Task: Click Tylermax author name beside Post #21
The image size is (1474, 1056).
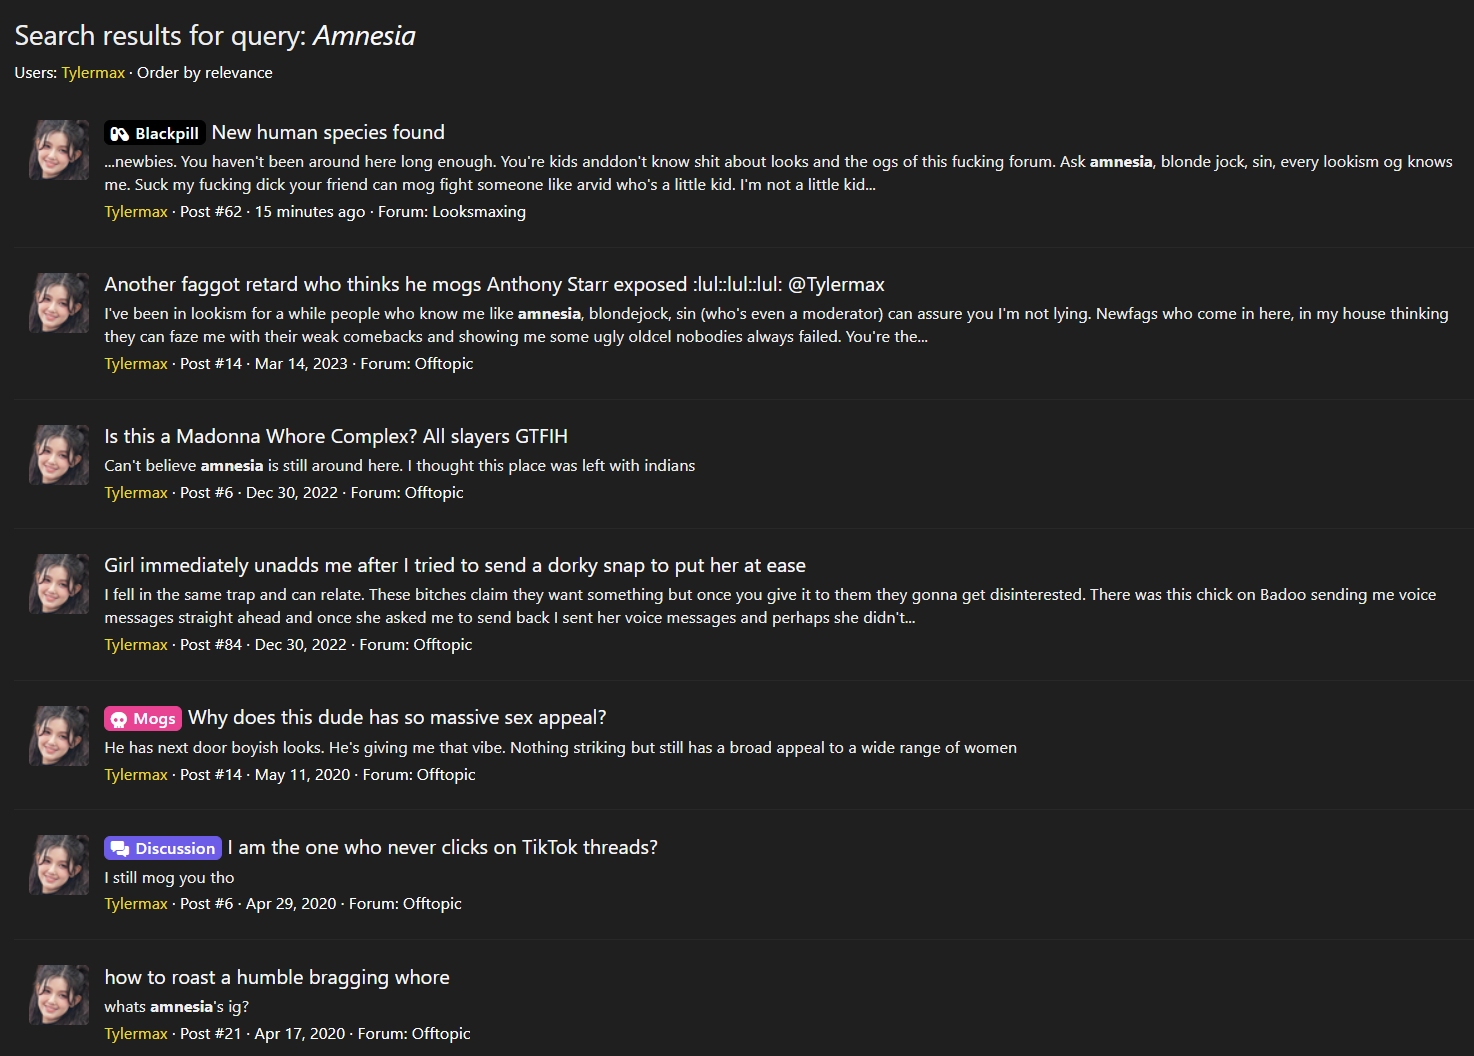Action: [x=136, y=1034]
